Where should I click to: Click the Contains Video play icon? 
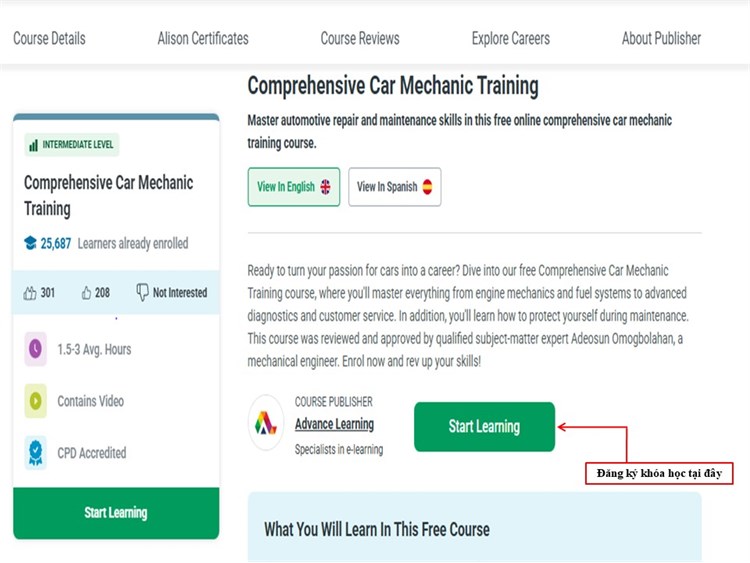click(35, 401)
